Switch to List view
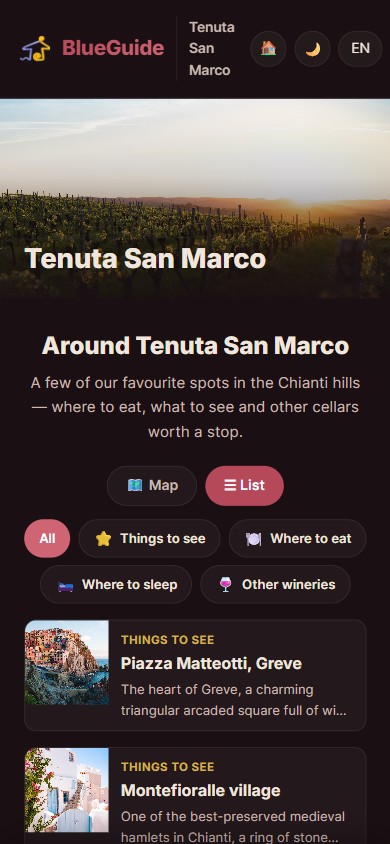Screen dimensions: 390x844 [244, 486]
